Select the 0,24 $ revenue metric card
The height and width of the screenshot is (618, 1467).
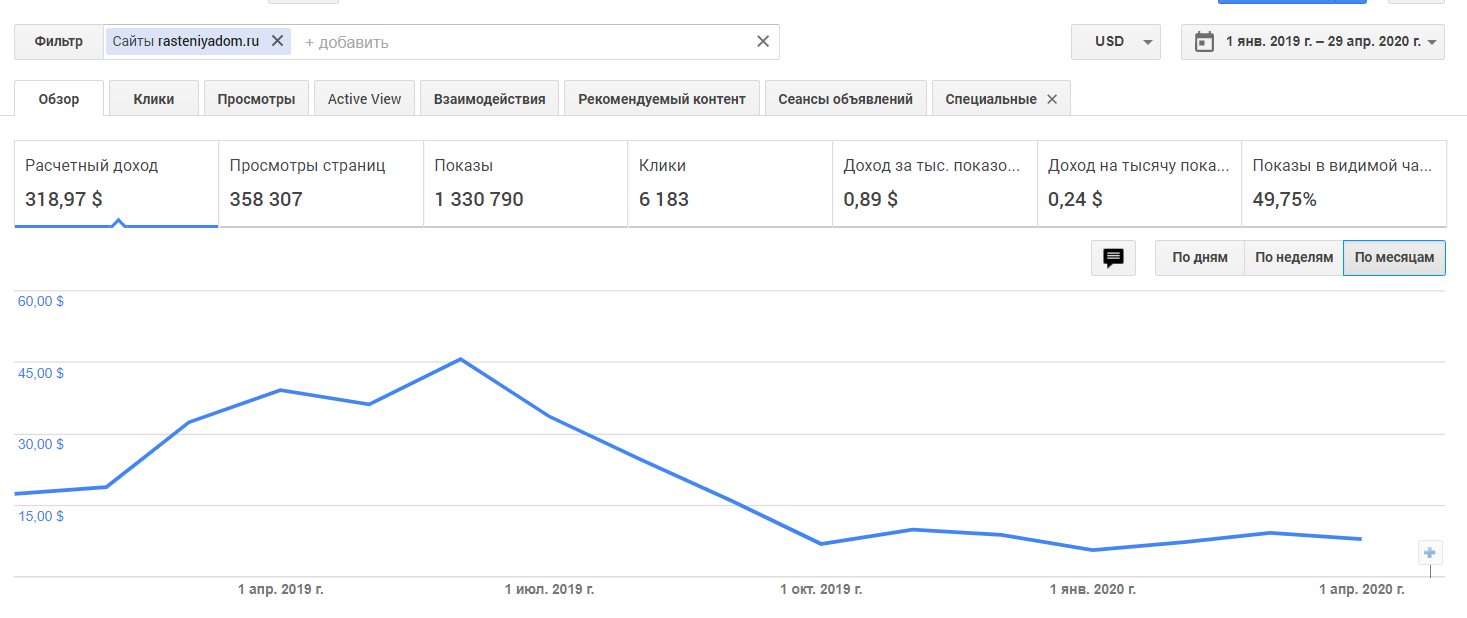coord(1139,184)
